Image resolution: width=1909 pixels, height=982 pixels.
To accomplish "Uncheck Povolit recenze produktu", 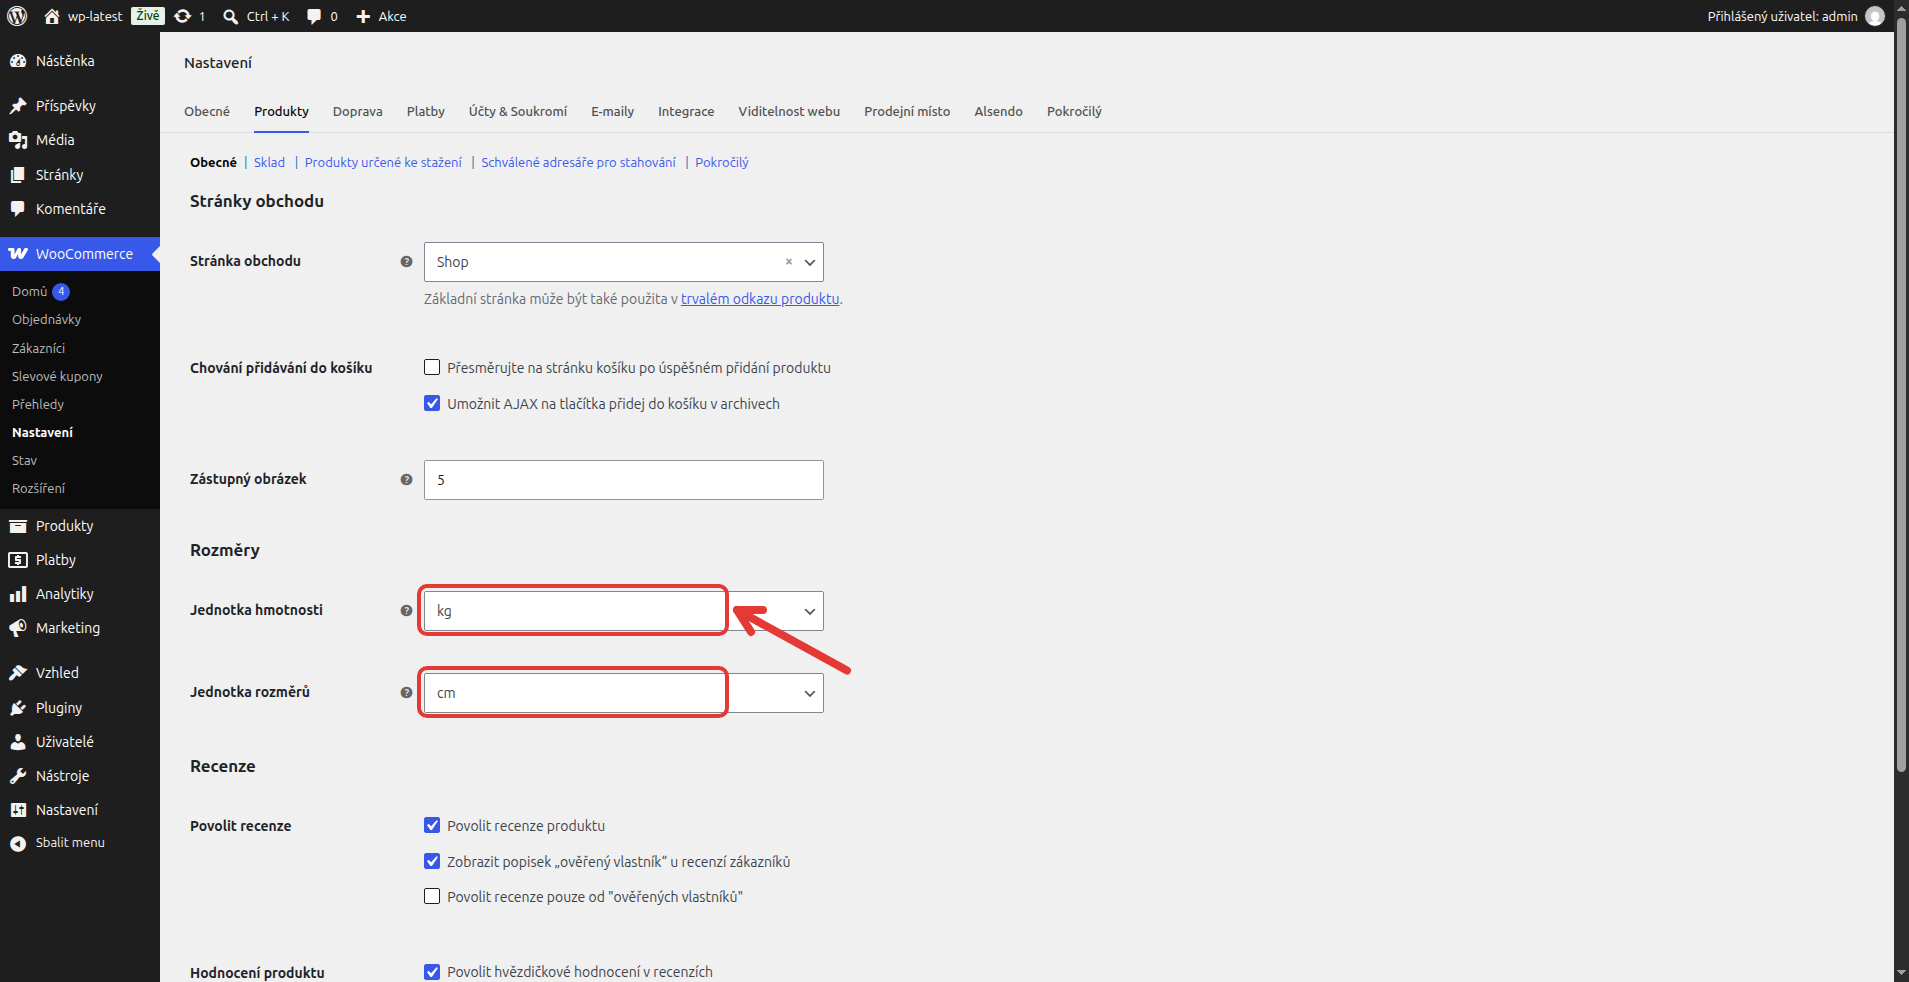I will tap(432, 826).
